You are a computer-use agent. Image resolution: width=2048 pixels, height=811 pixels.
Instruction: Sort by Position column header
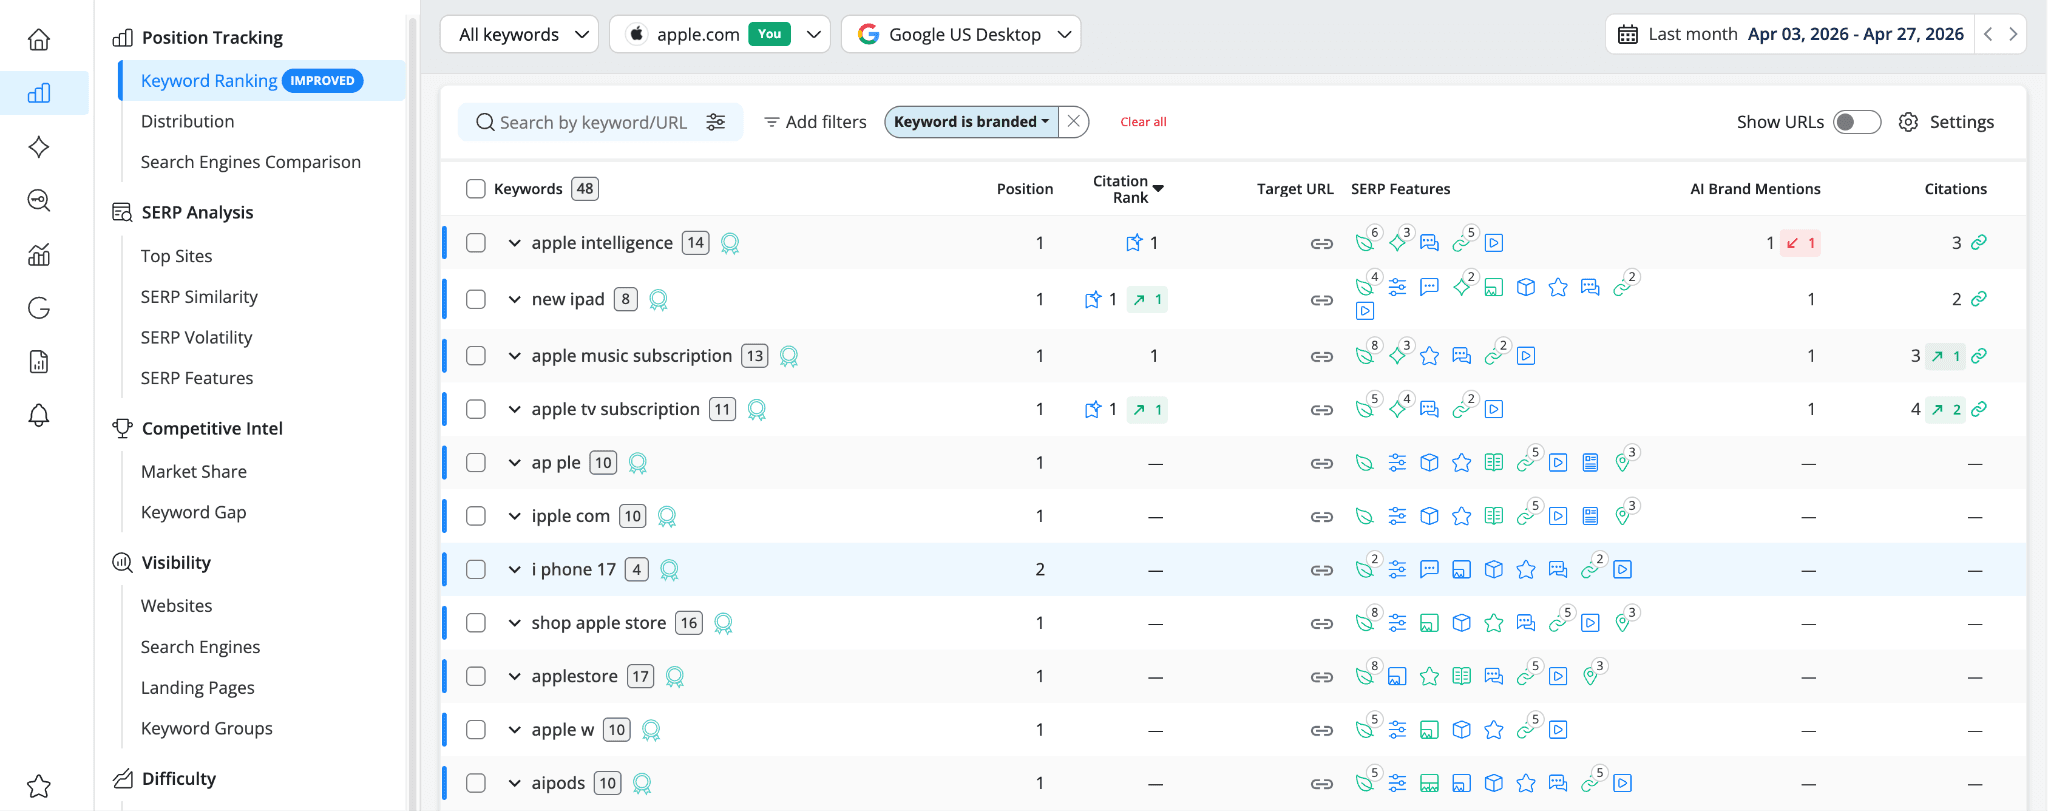pyautogui.click(x=1025, y=189)
